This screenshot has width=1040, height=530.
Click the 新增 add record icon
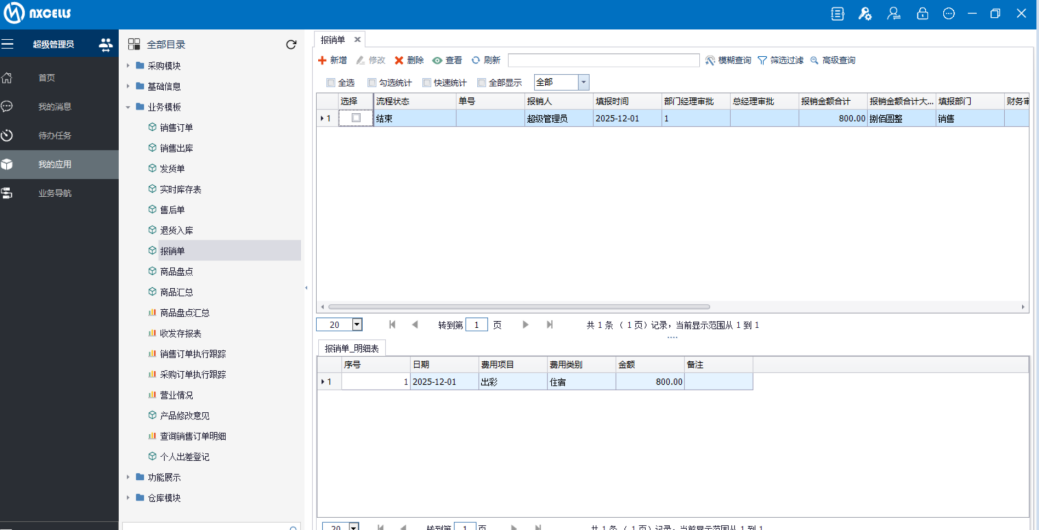pyautogui.click(x=322, y=60)
